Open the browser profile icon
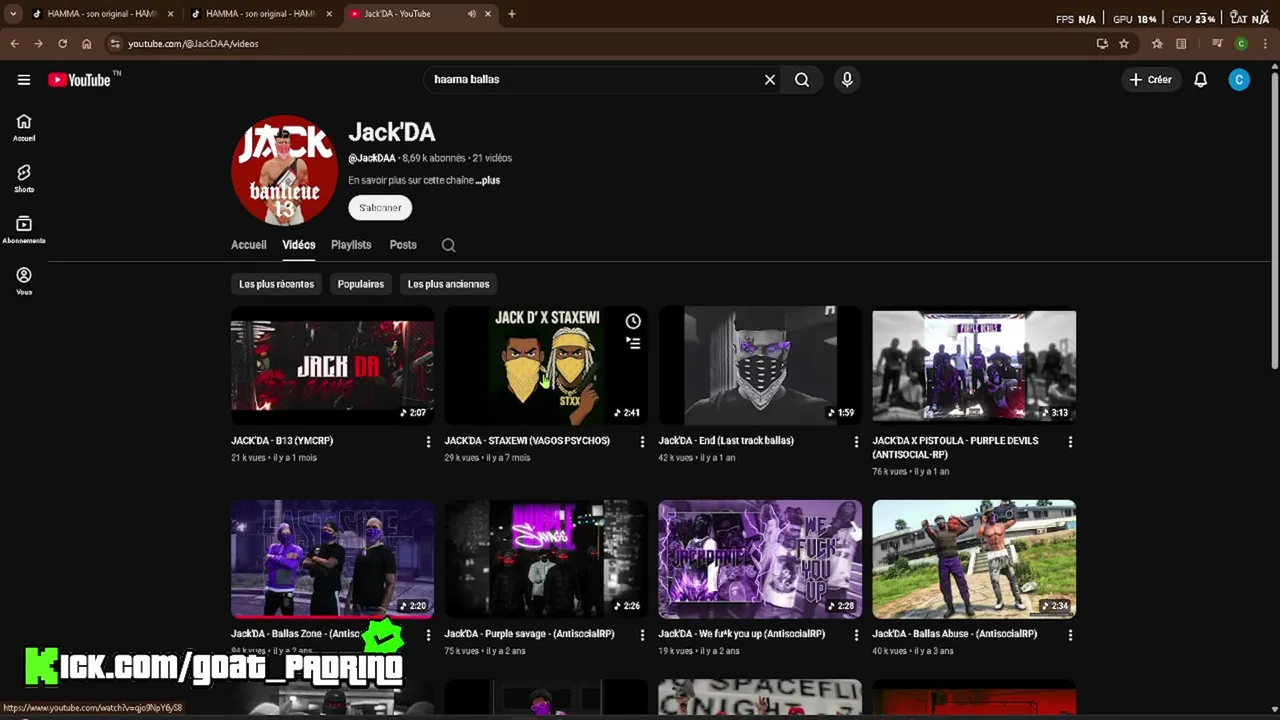 [x=1241, y=44]
